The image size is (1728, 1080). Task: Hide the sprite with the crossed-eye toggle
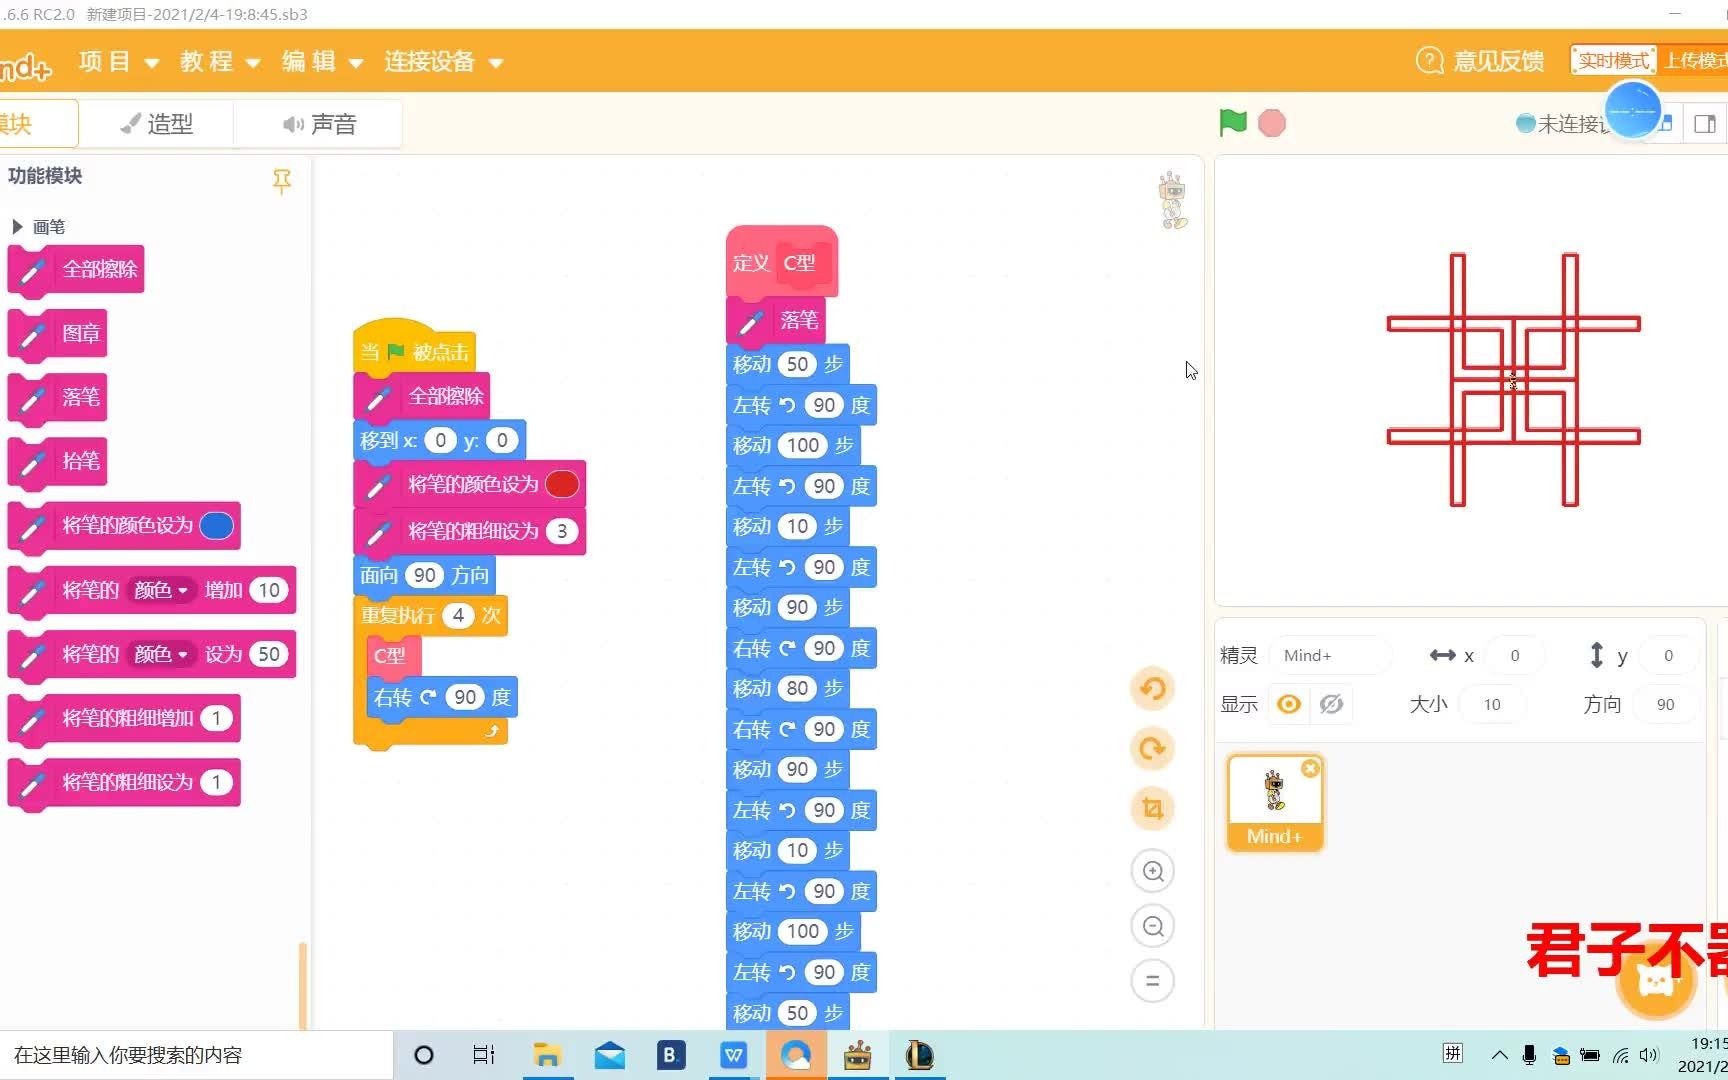coord(1331,704)
